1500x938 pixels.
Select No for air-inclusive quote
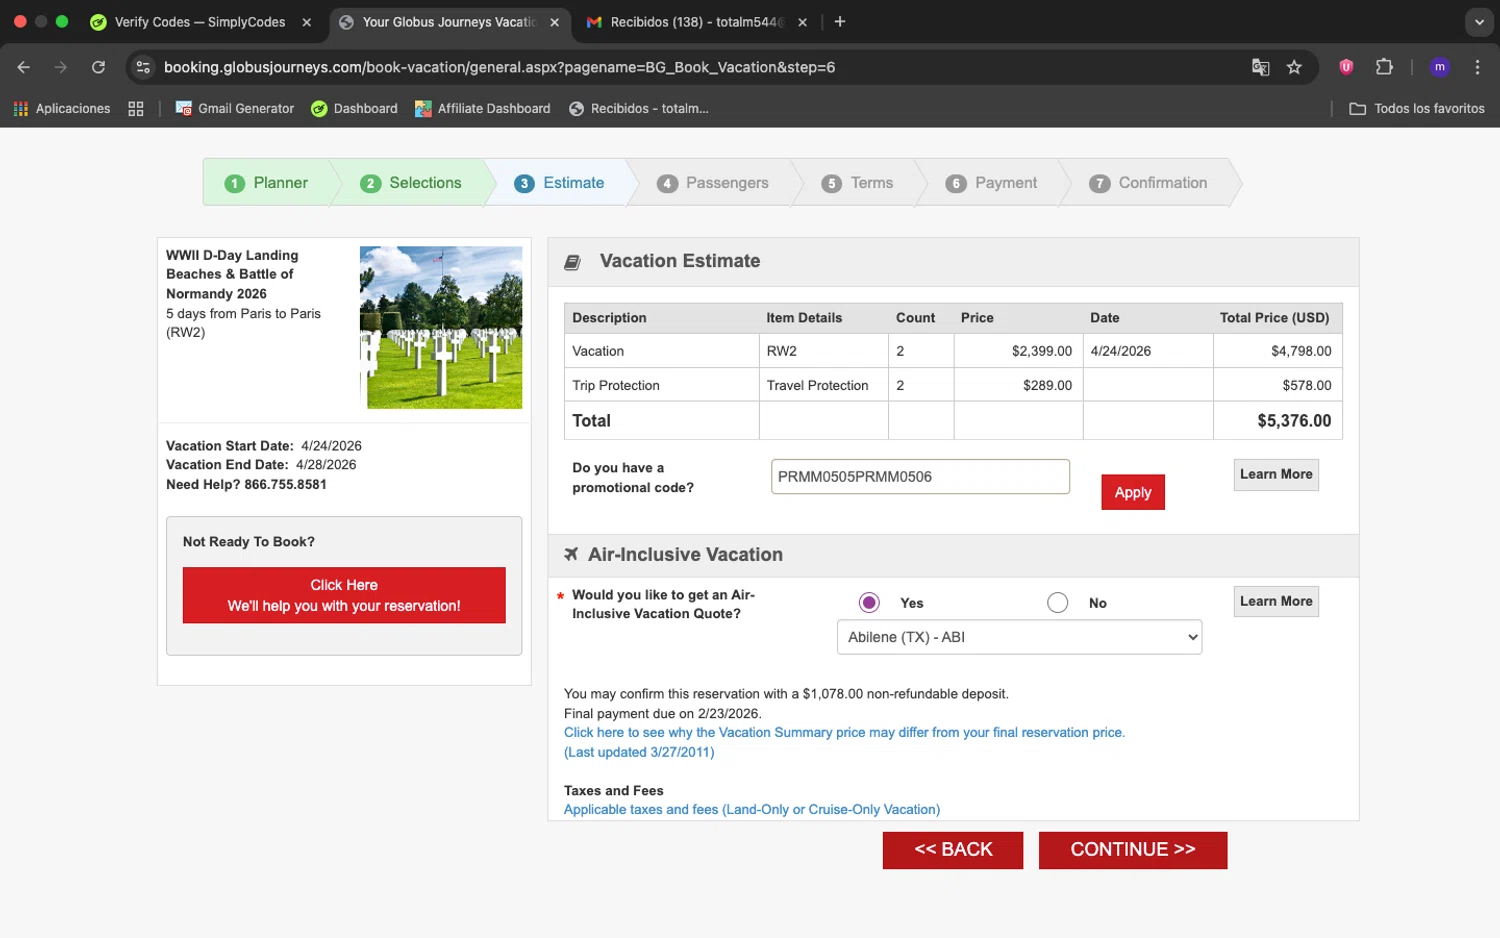(x=1057, y=602)
